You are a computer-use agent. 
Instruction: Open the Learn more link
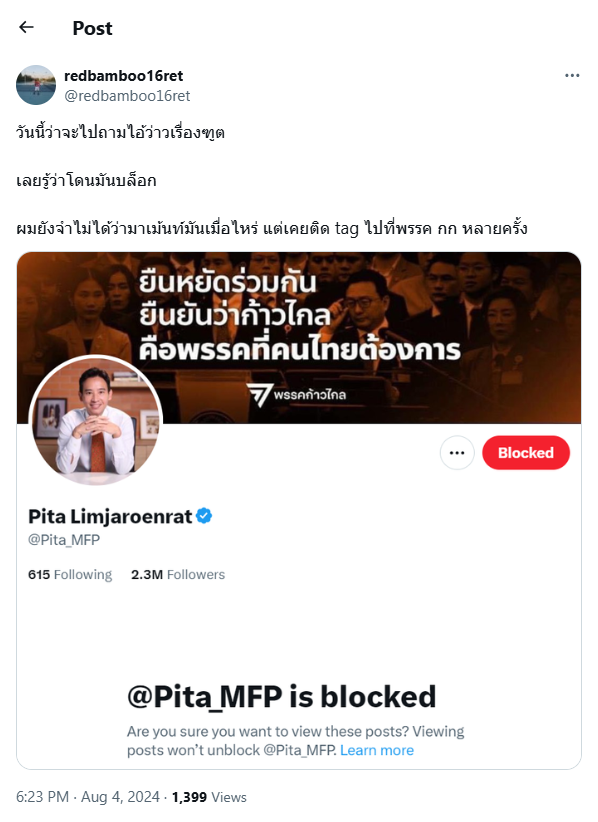[377, 750]
